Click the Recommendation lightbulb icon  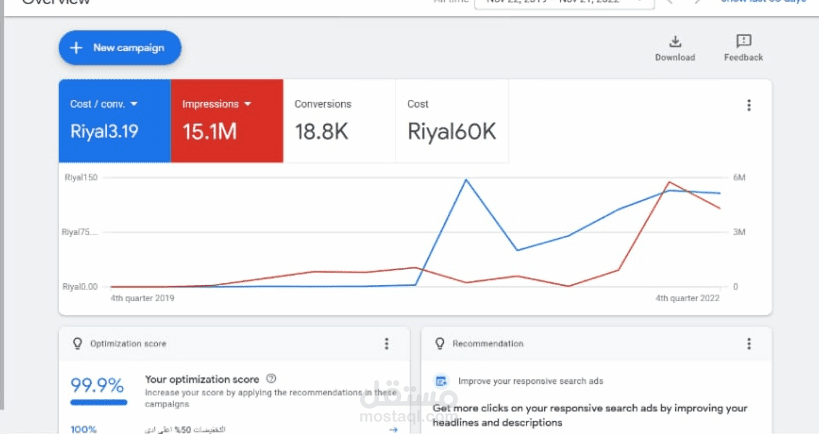pyautogui.click(x=440, y=343)
